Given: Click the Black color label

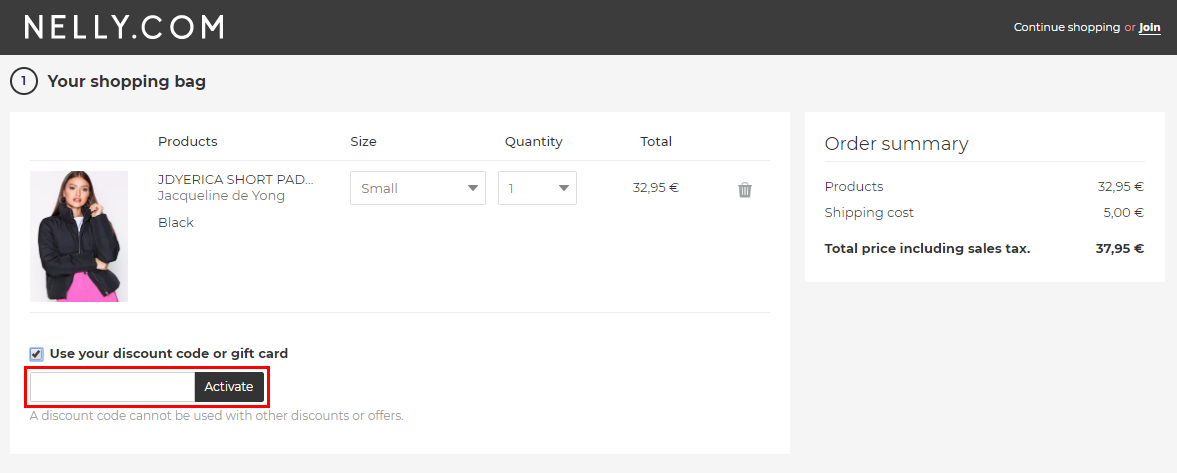Looking at the screenshot, I should [176, 222].
